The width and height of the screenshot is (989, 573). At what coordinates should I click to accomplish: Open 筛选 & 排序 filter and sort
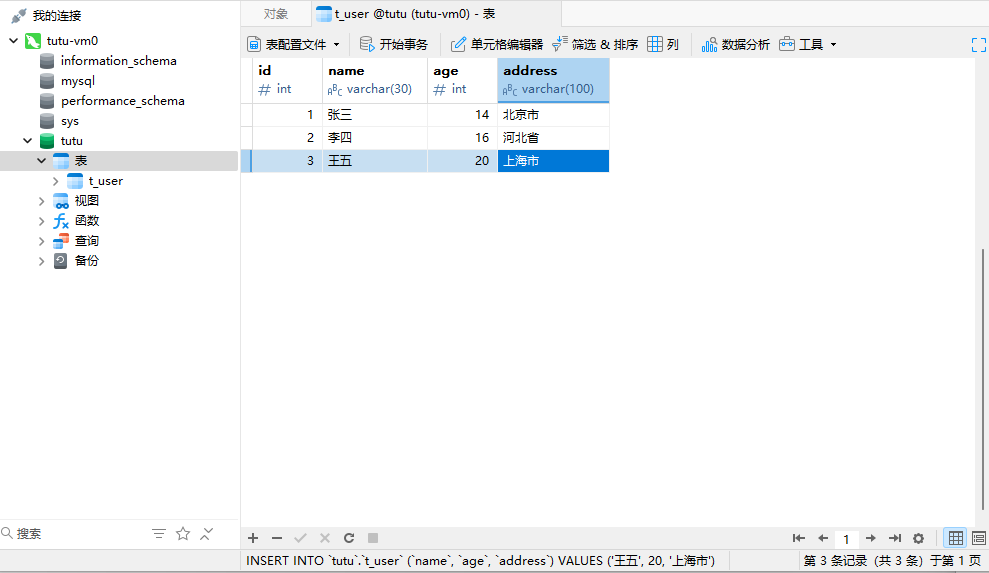point(595,44)
